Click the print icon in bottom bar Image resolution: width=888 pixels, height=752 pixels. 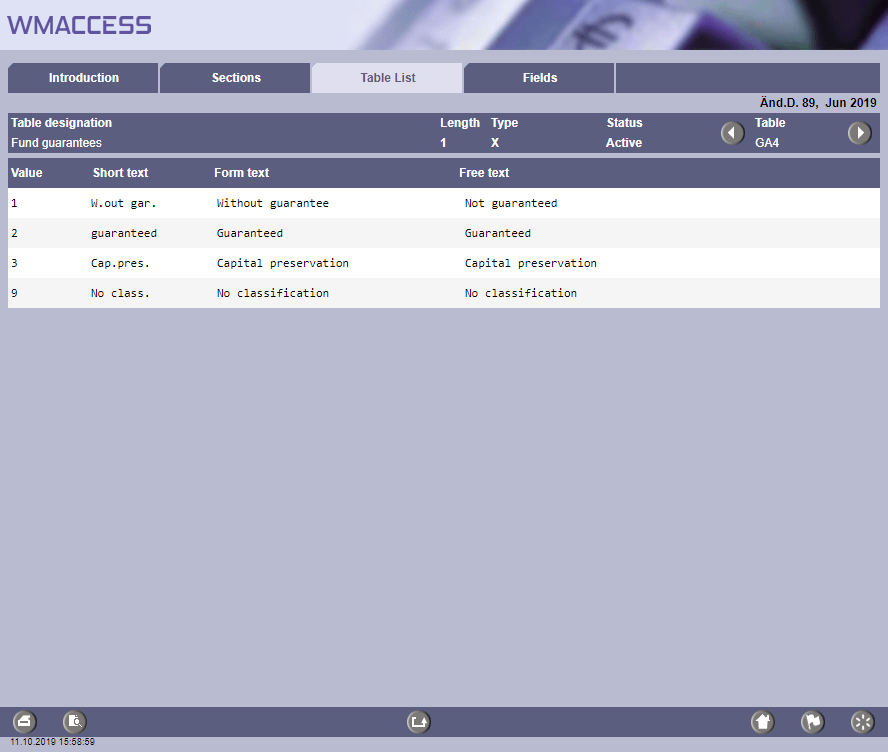[25, 721]
